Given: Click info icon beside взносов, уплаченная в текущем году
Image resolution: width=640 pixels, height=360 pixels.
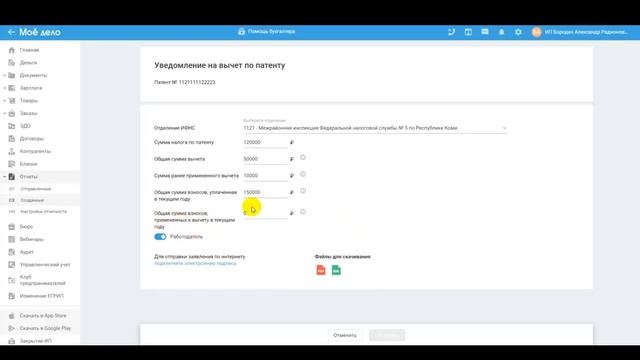Looking at the screenshot, I should pos(303,191).
